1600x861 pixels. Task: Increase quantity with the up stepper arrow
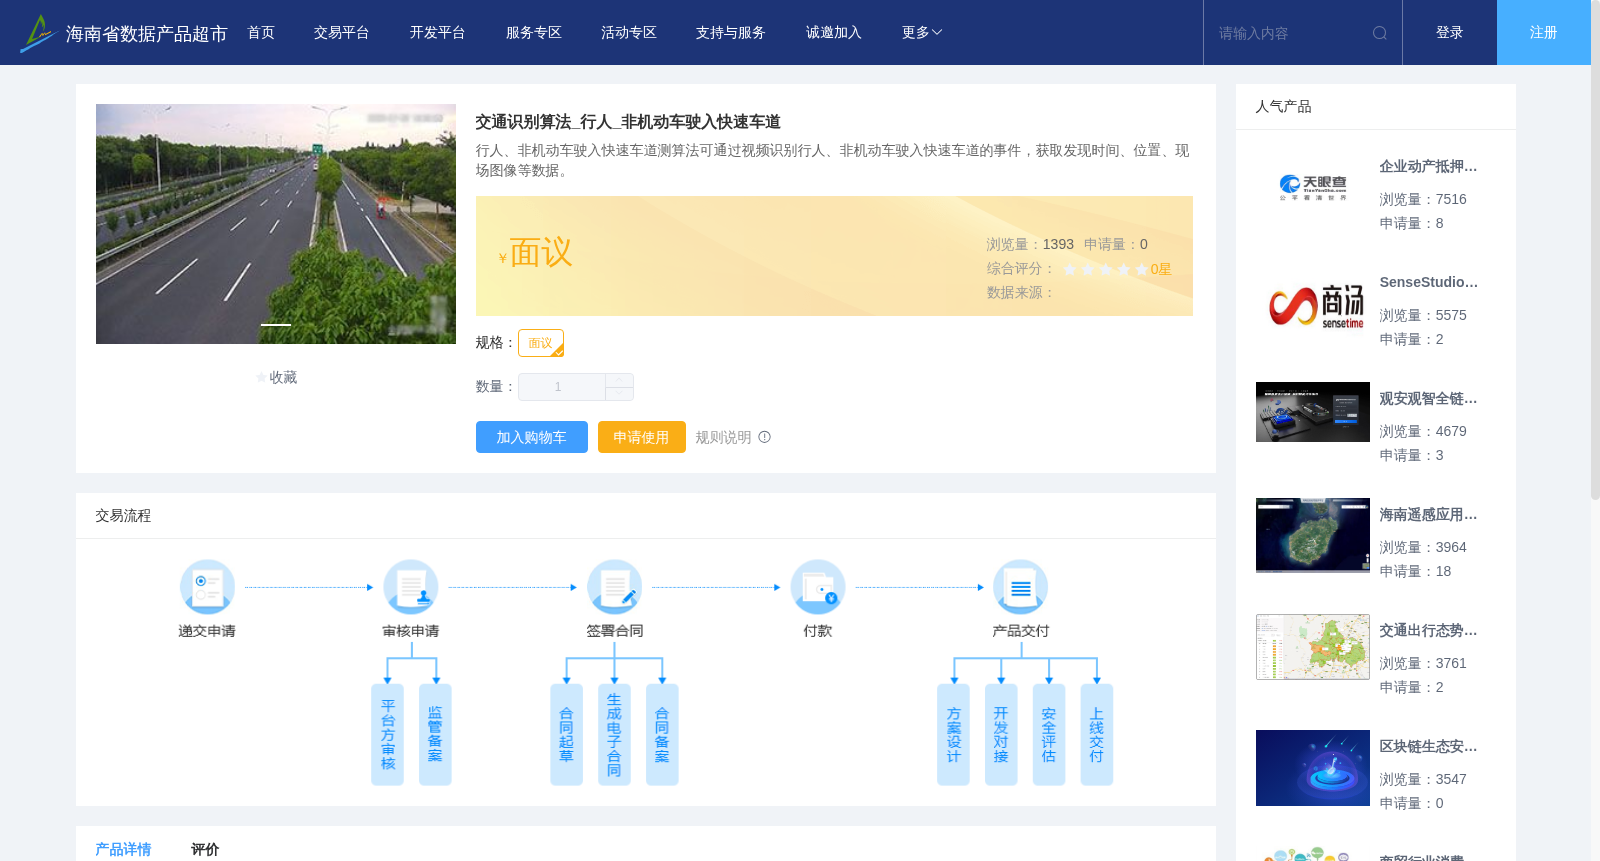point(619,380)
